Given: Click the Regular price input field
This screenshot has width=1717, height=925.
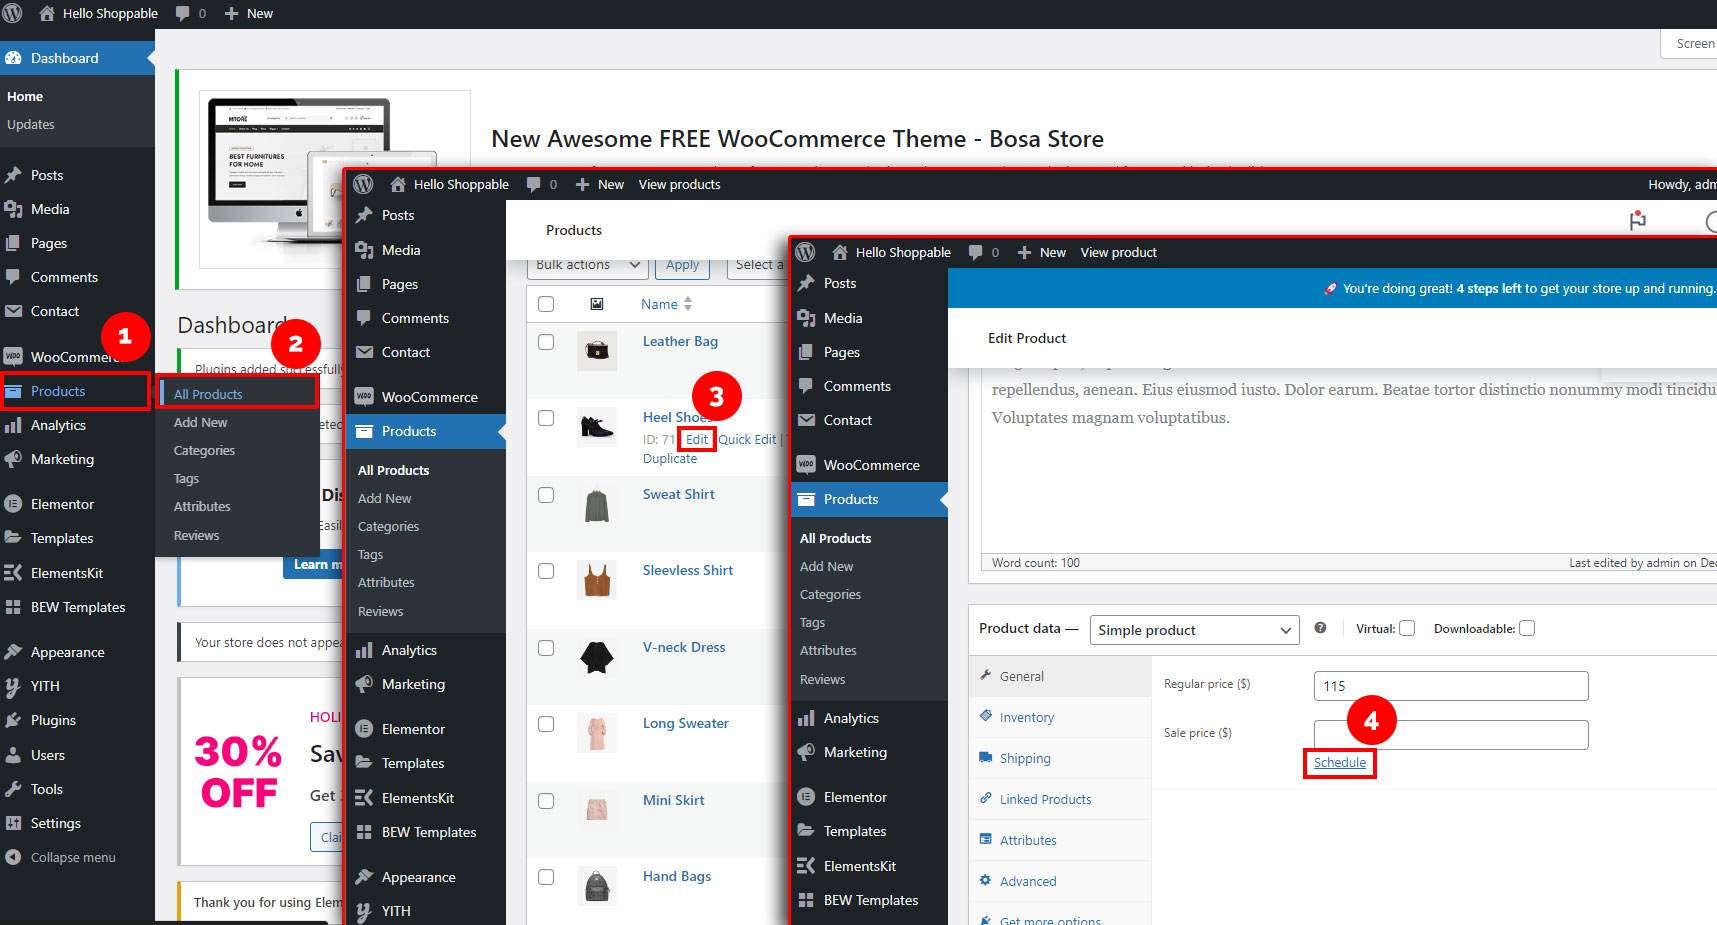Looking at the screenshot, I should [x=1450, y=686].
